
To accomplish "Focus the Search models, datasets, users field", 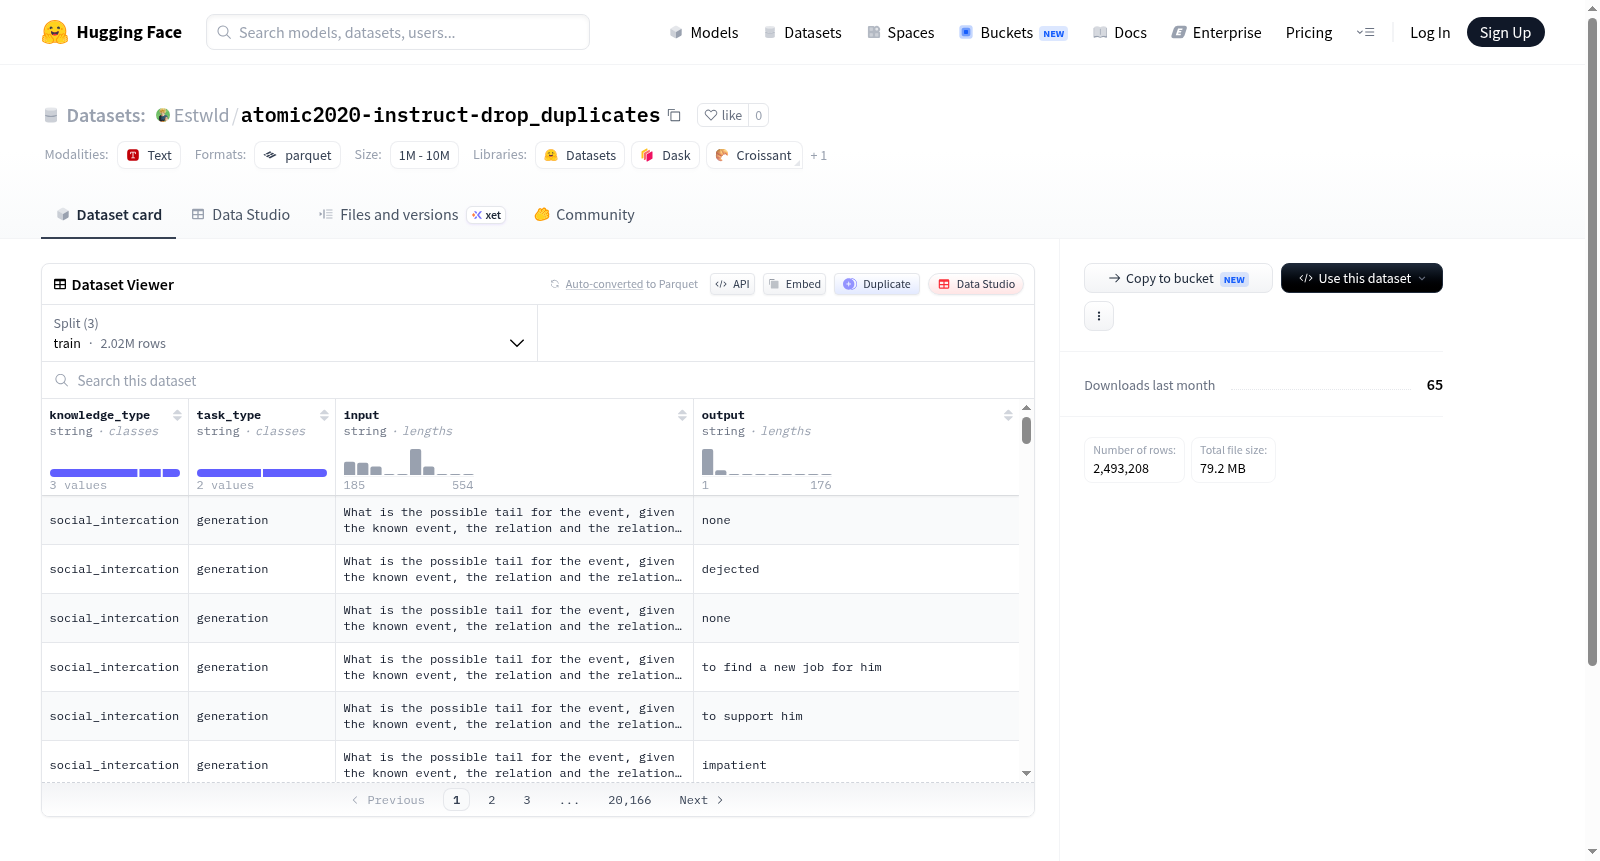I will (x=398, y=32).
